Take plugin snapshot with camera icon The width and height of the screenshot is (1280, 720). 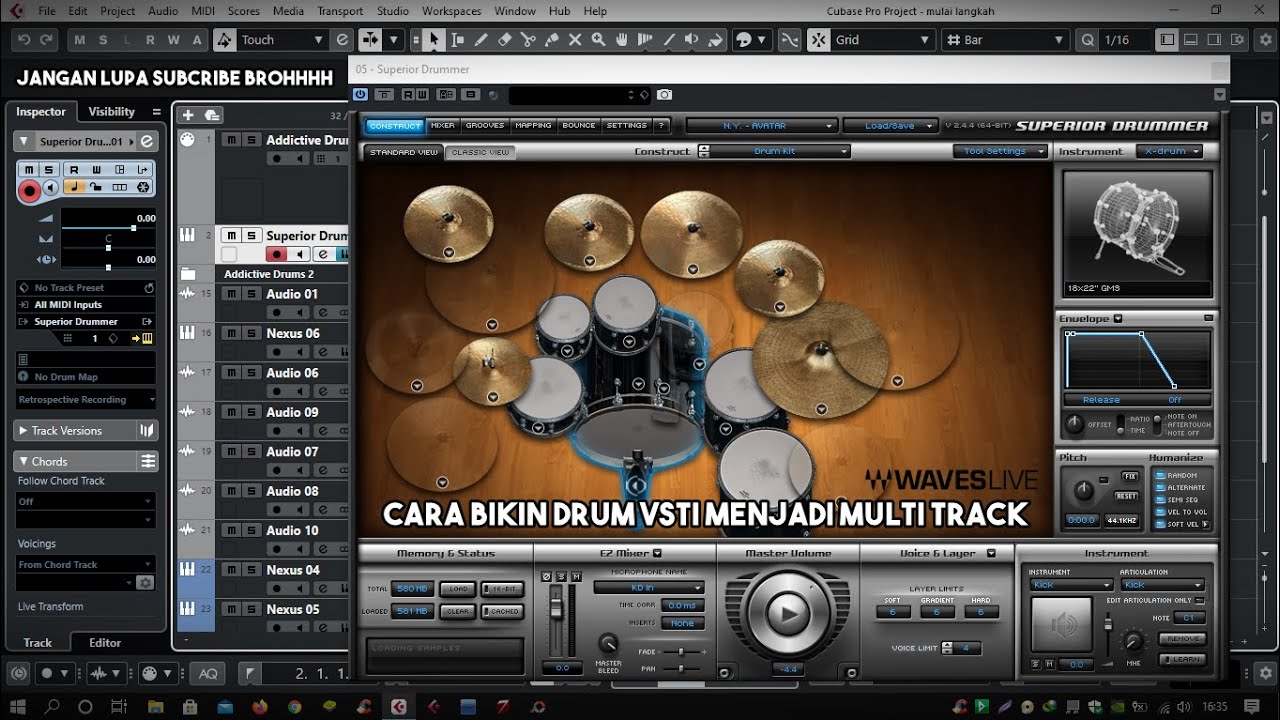pyautogui.click(x=665, y=95)
